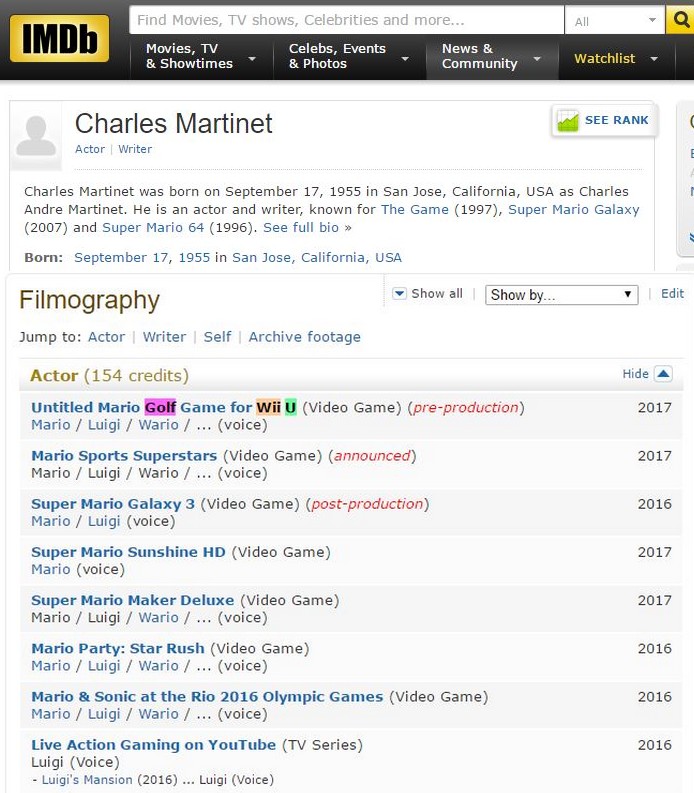Viewport: 694px width, 793px height.
Task: Click the search magnifier icon
Action: (x=680, y=20)
